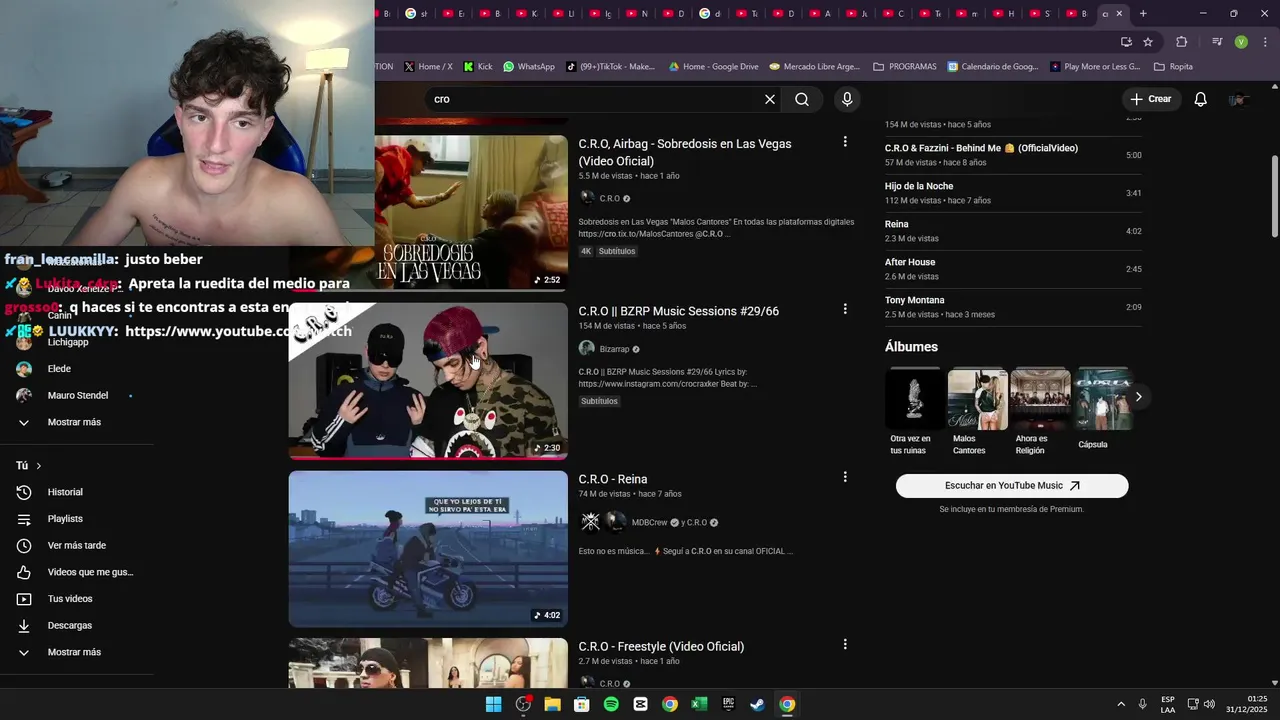Open Home / X bookmark
The image size is (1280, 720).
tap(428, 67)
